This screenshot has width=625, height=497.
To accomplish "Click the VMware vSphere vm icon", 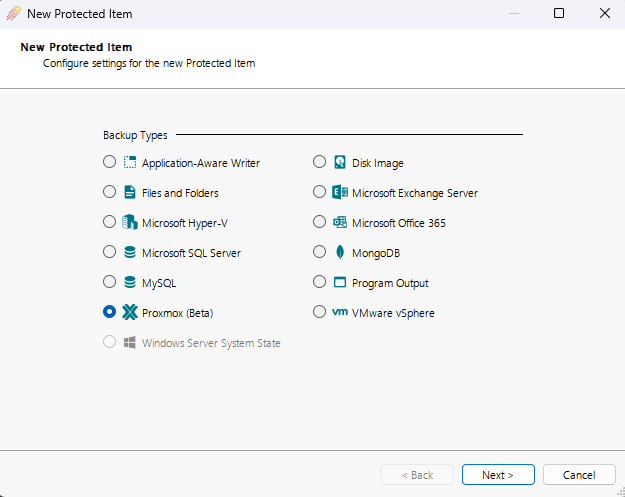I will coord(340,312).
